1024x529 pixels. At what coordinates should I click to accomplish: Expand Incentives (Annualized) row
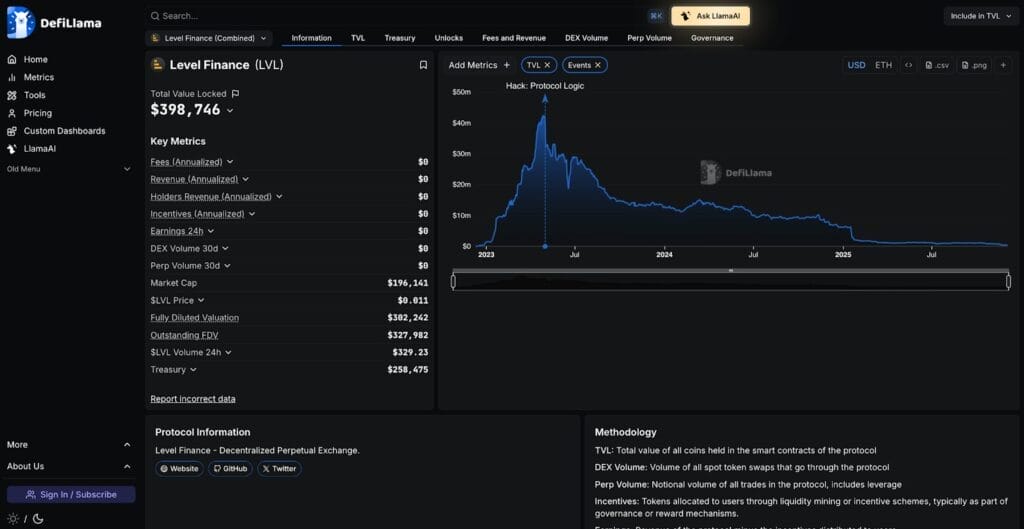[x=251, y=214]
